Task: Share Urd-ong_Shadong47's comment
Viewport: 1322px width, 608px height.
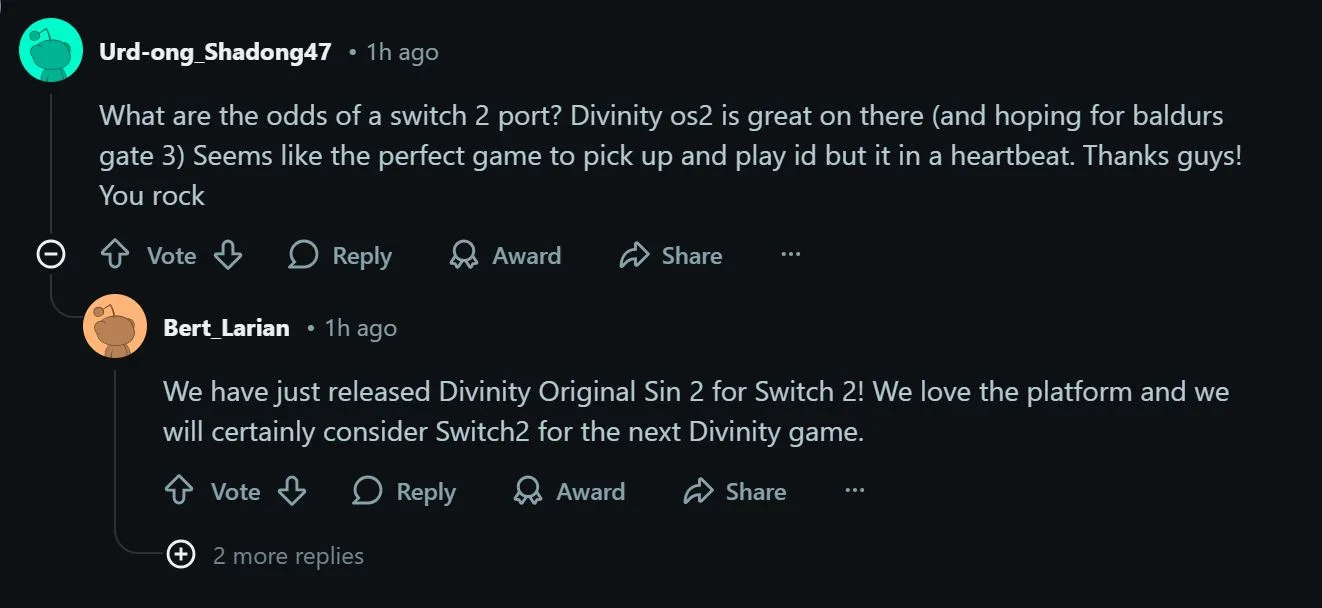Action: [672, 255]
